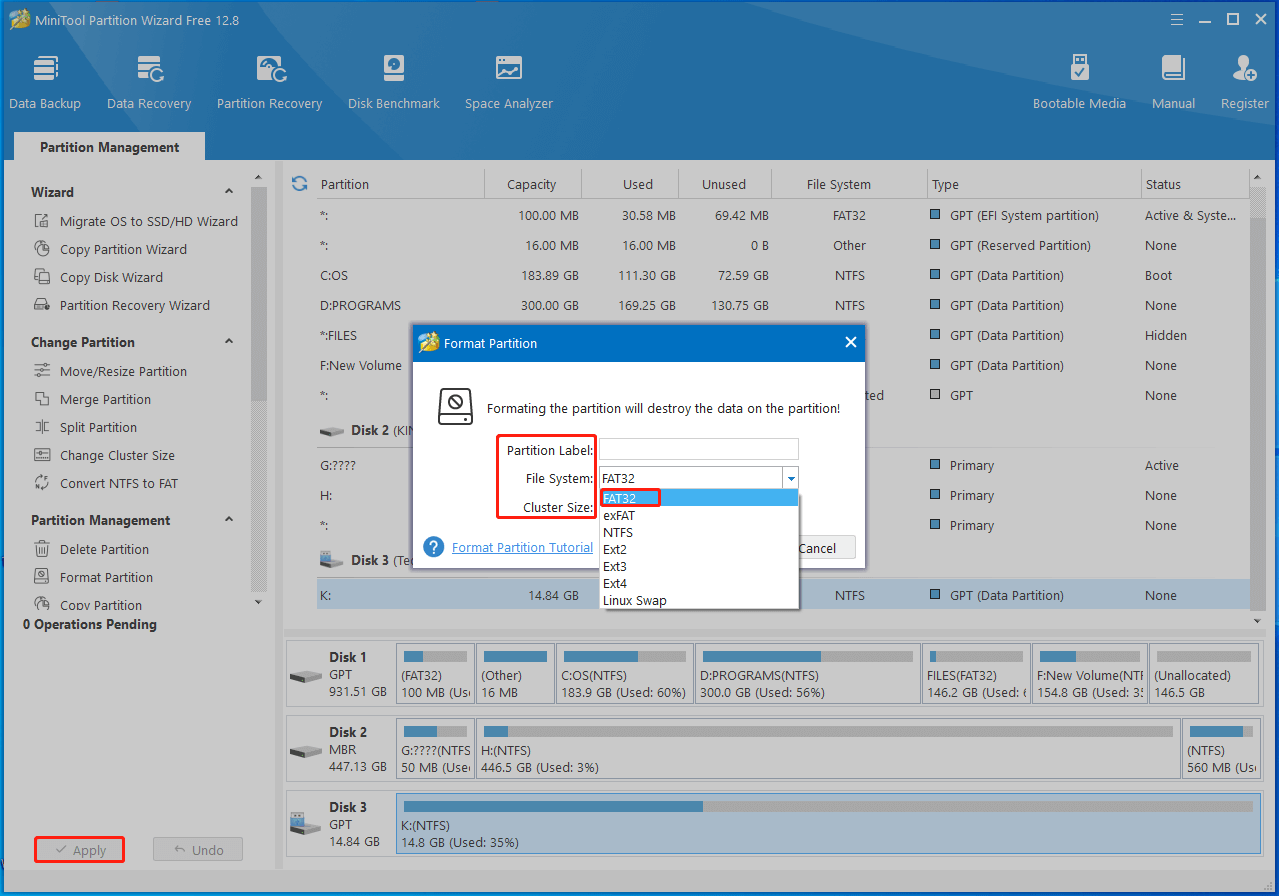Image resolution: width=1279 pixels, height=896 pixels.
Task: Click the Disk 2 drive icon
Action: point(306,750)
